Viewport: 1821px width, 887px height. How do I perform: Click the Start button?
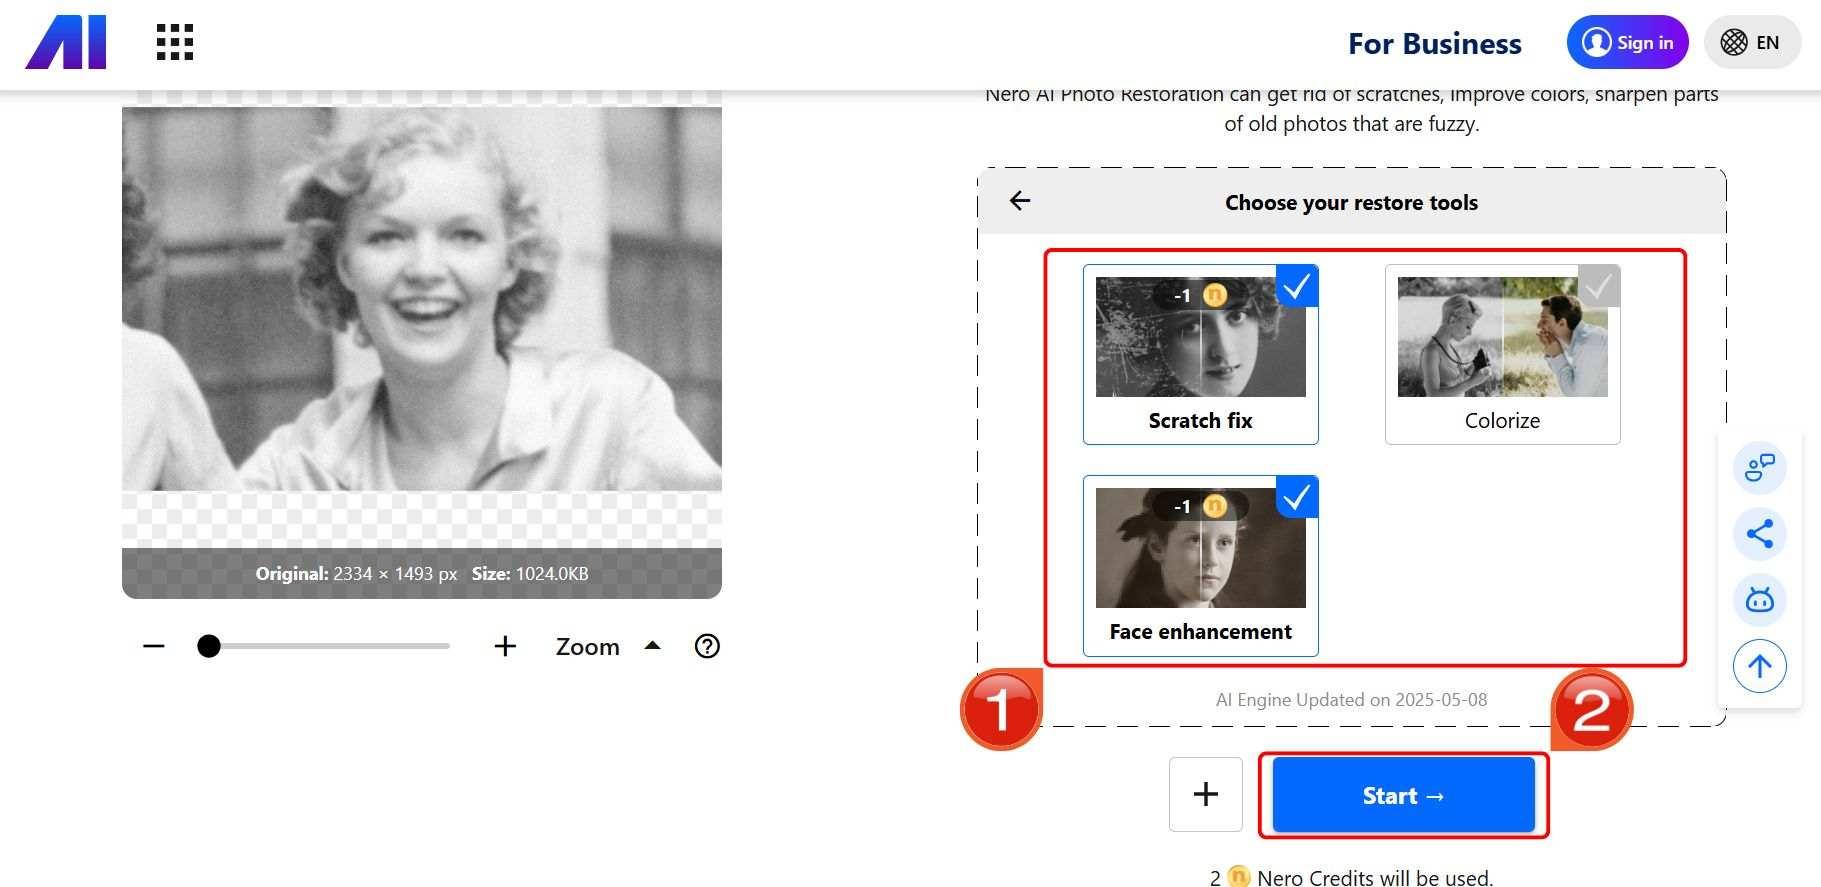coord(1403,795)
